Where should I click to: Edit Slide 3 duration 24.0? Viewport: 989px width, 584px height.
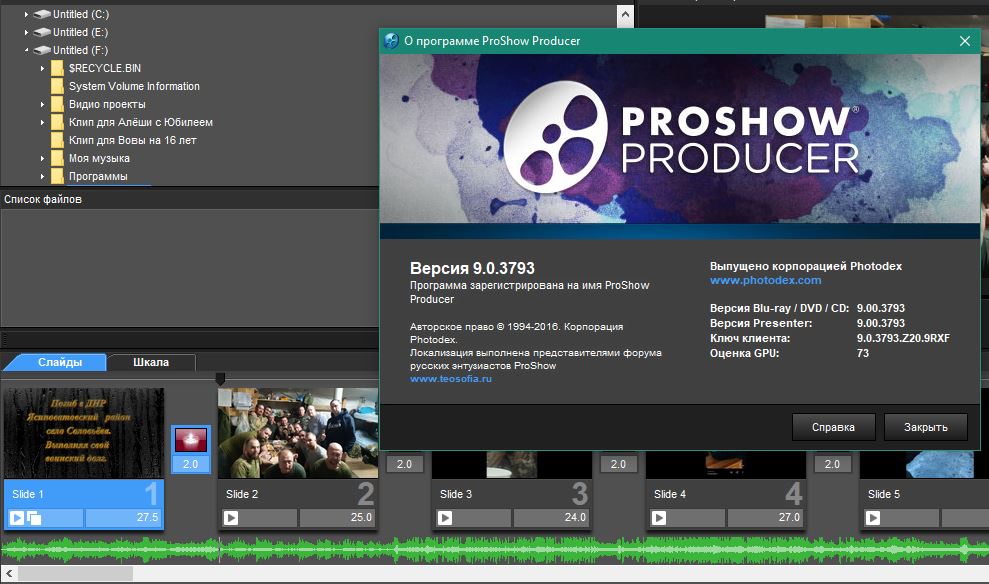(551, 518)
